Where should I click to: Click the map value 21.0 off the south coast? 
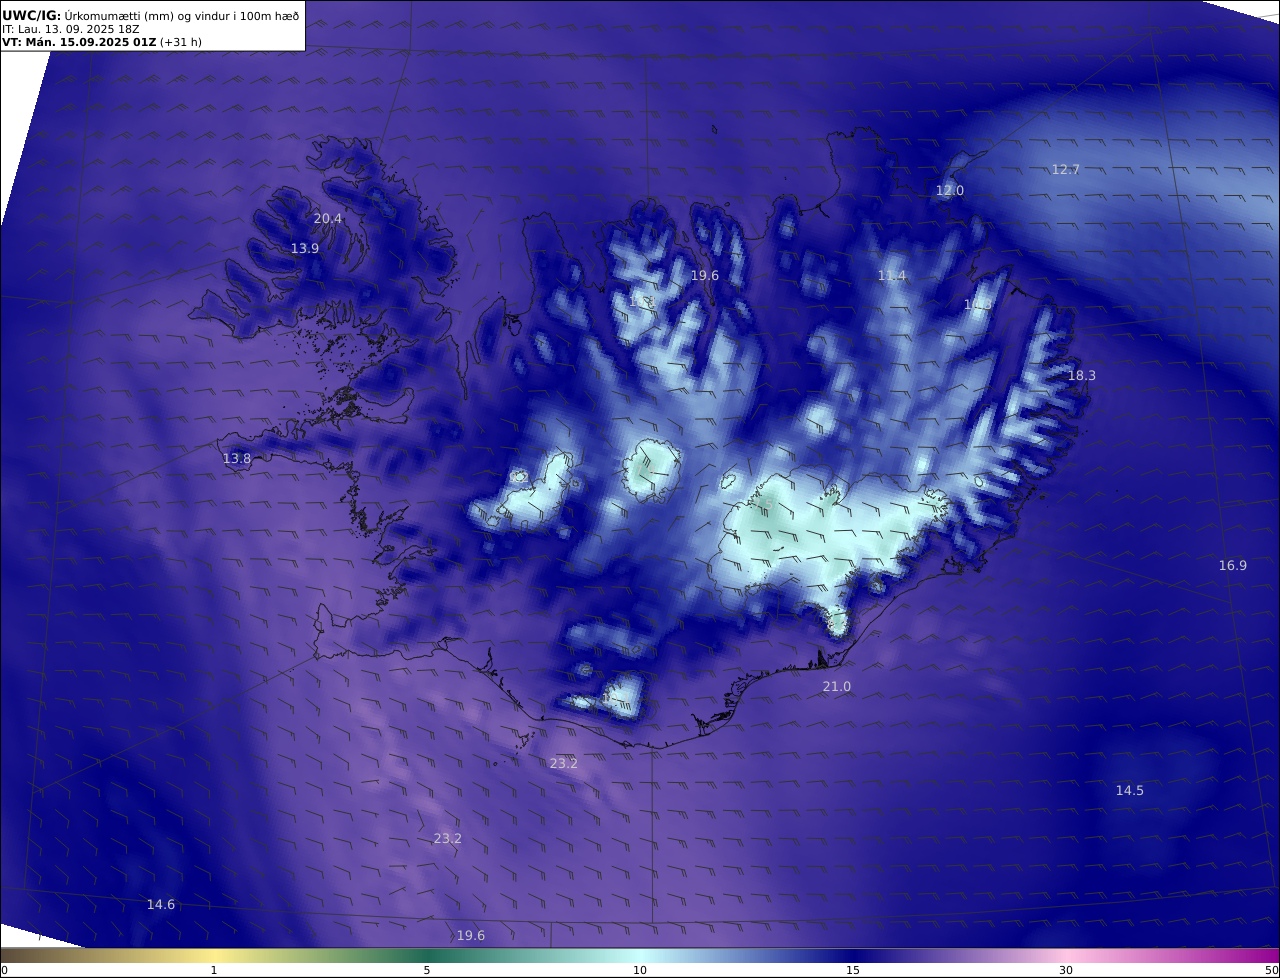837,686
